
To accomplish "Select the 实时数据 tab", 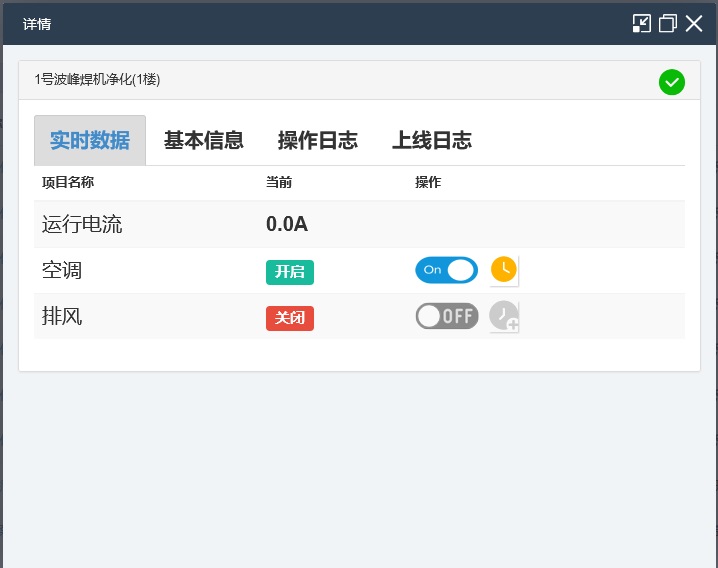I will 90,141.
